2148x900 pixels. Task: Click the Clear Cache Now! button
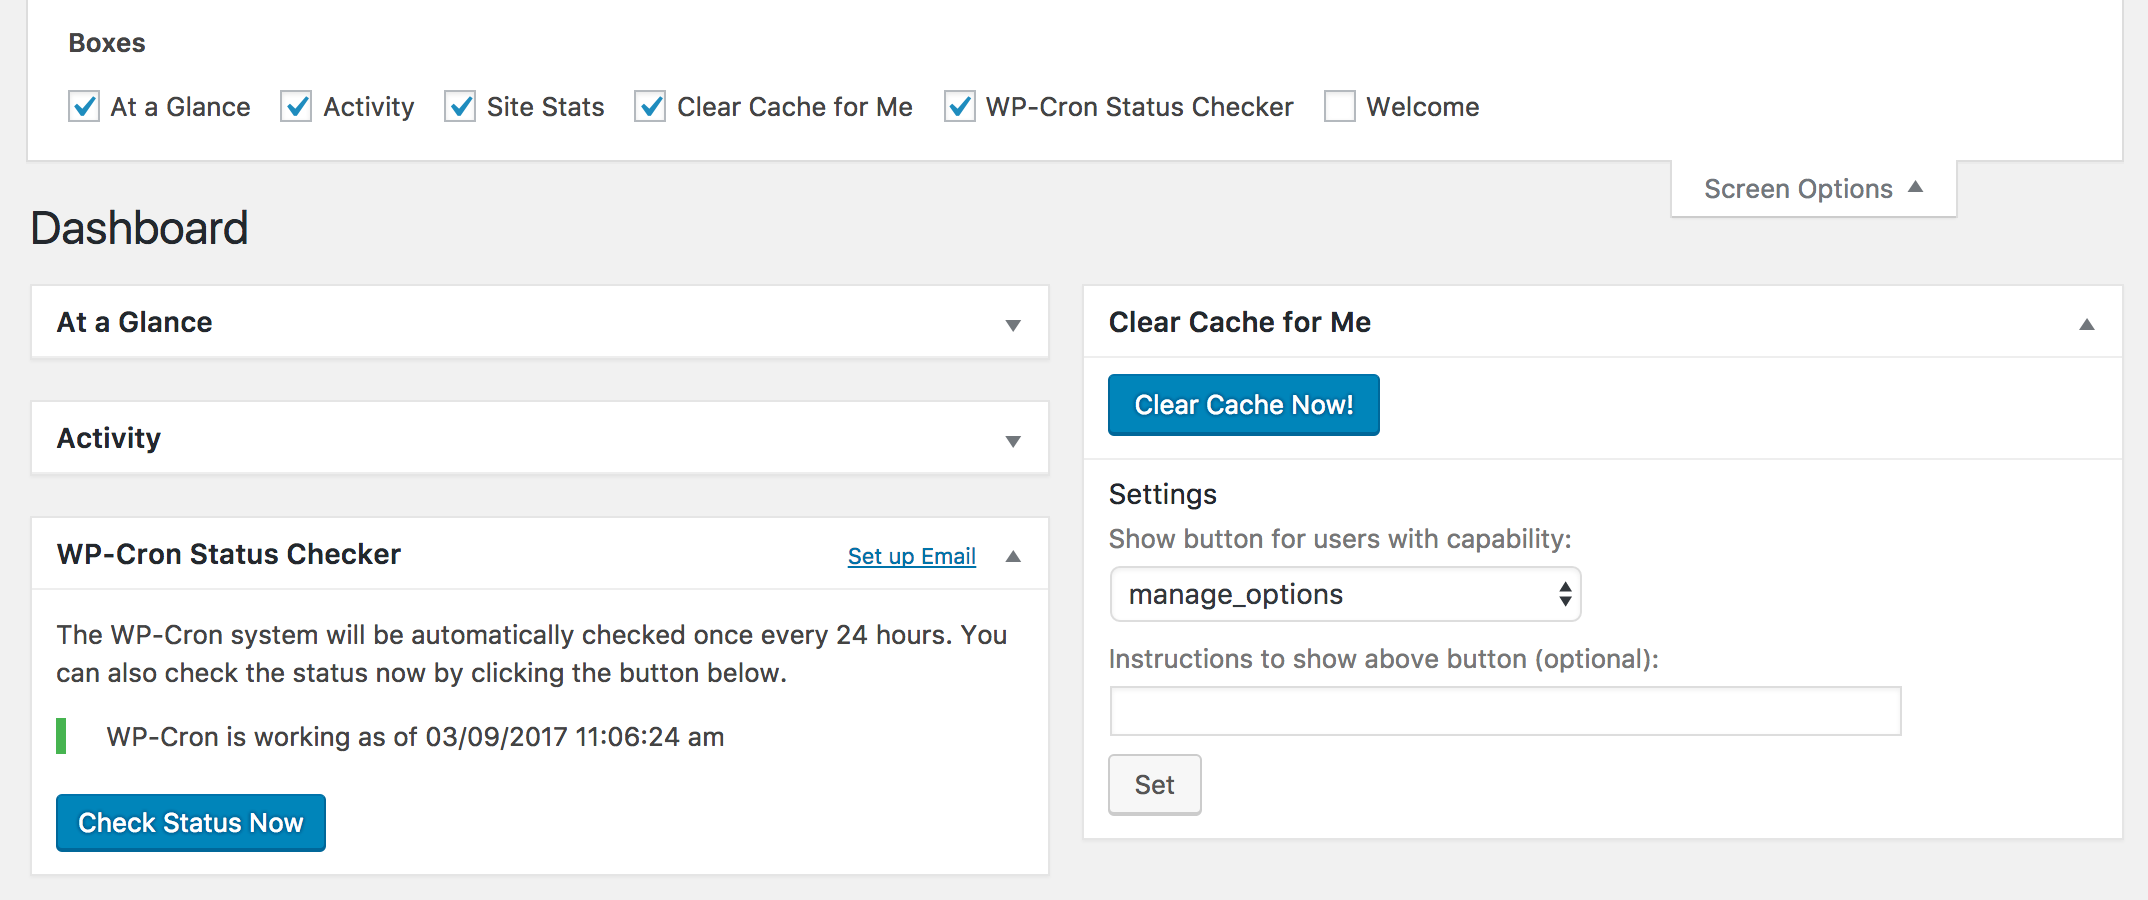[x=1243, y=405]
